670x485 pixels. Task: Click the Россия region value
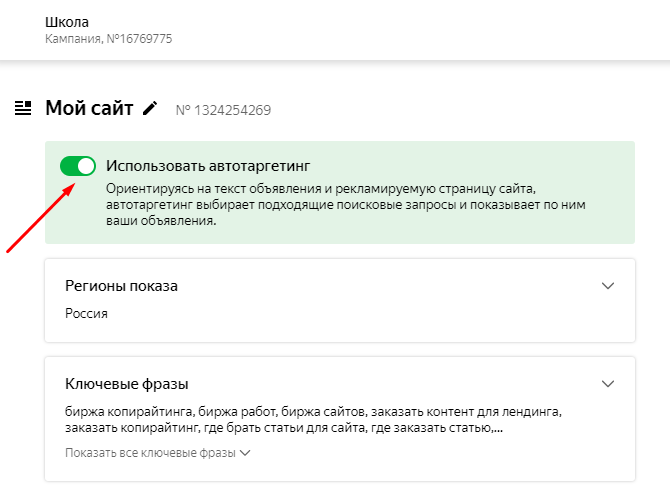pyautogui.click(x=86, y=314)
